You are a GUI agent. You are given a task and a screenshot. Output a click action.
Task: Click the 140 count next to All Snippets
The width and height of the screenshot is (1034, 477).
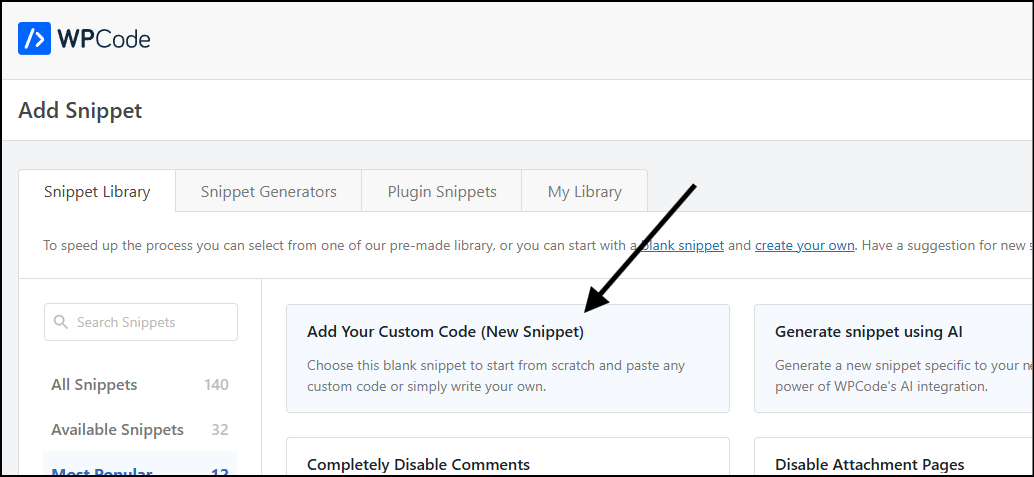(216, 385)
